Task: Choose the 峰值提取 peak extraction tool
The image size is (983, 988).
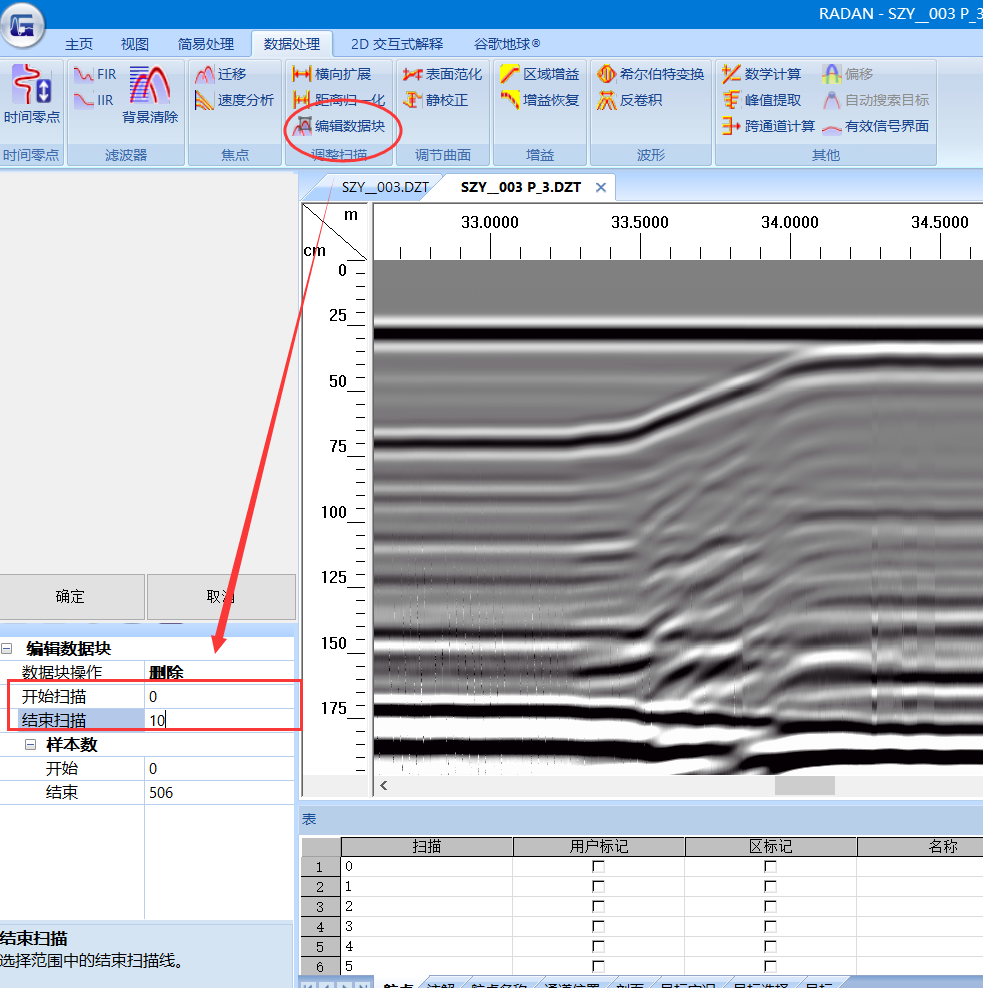Action: click(x=762, y=100)
